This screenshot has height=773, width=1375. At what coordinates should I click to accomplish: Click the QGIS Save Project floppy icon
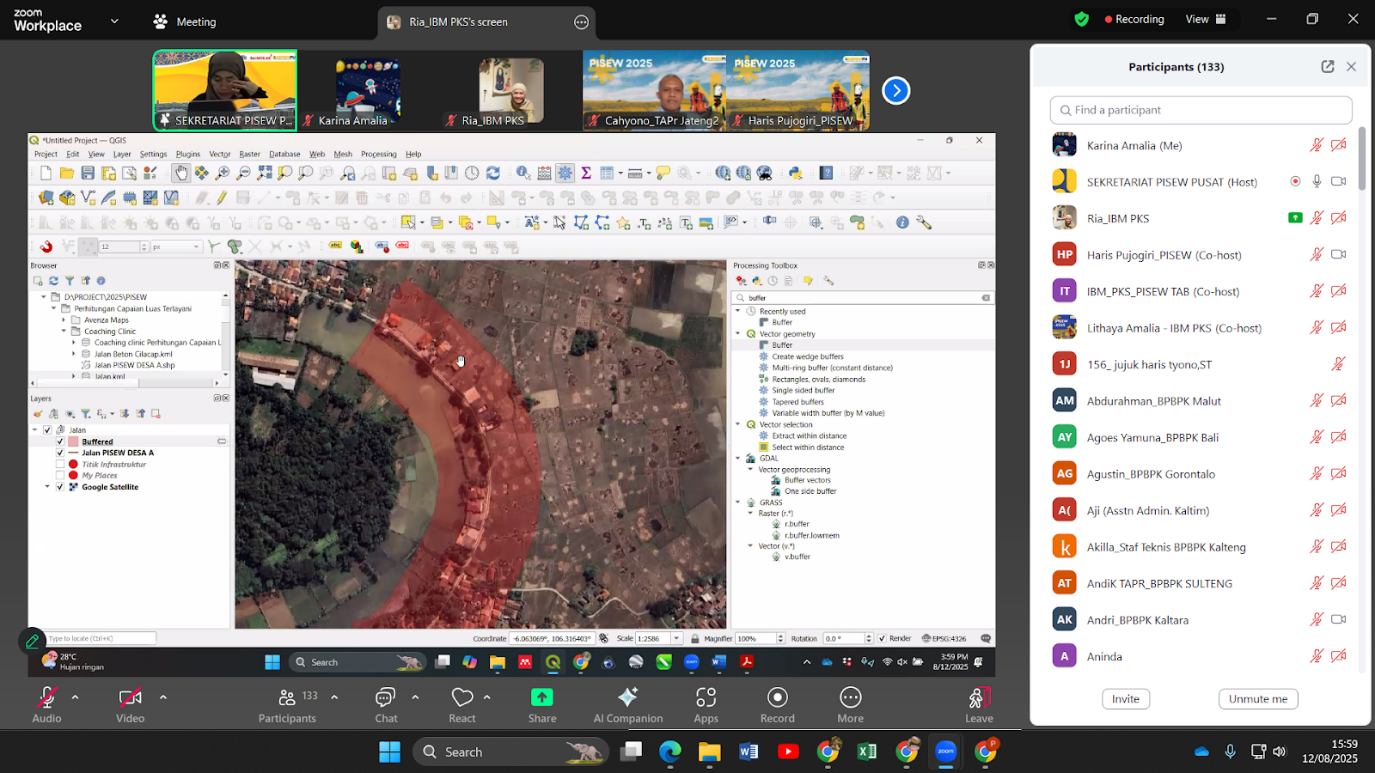tap(88, 173)
